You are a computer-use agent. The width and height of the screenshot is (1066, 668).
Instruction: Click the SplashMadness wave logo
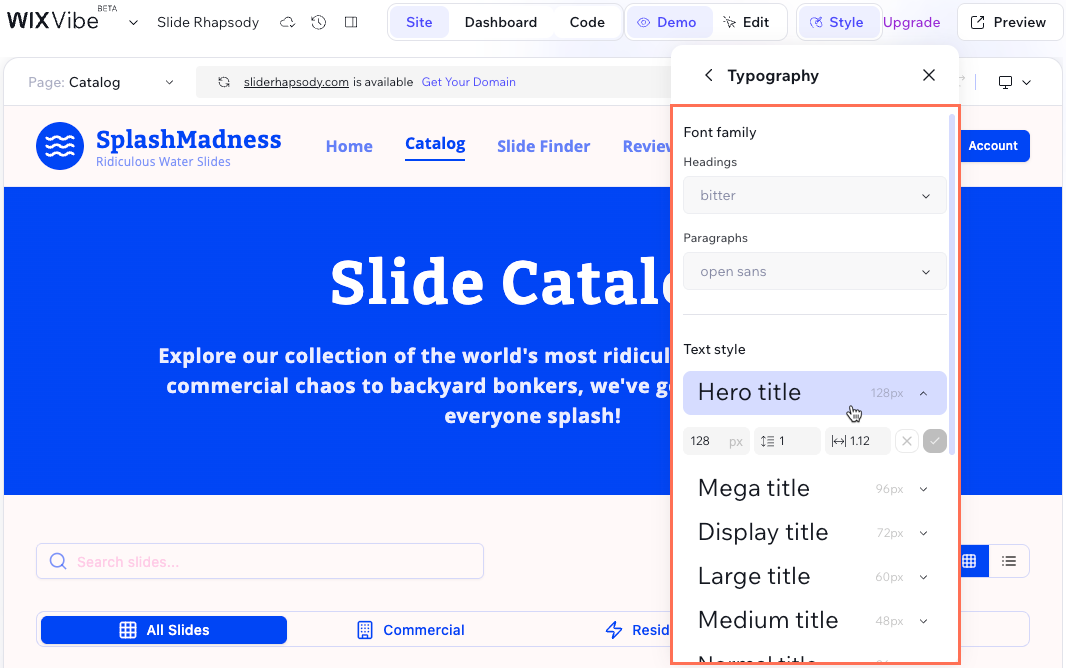pos(60,145)
